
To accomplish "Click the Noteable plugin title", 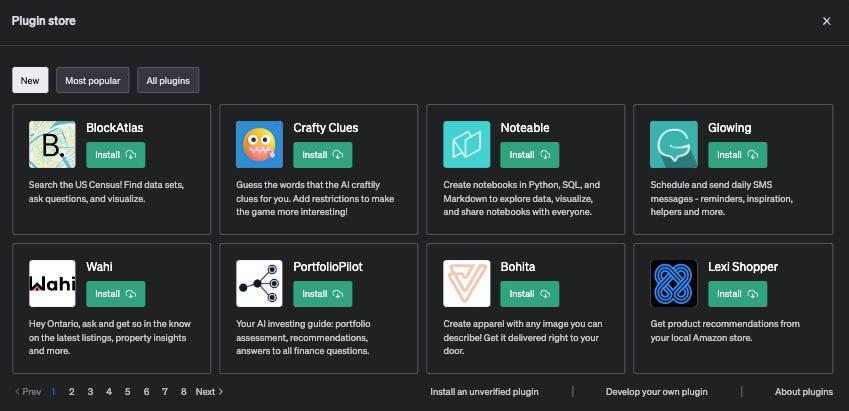I will 525,128.
